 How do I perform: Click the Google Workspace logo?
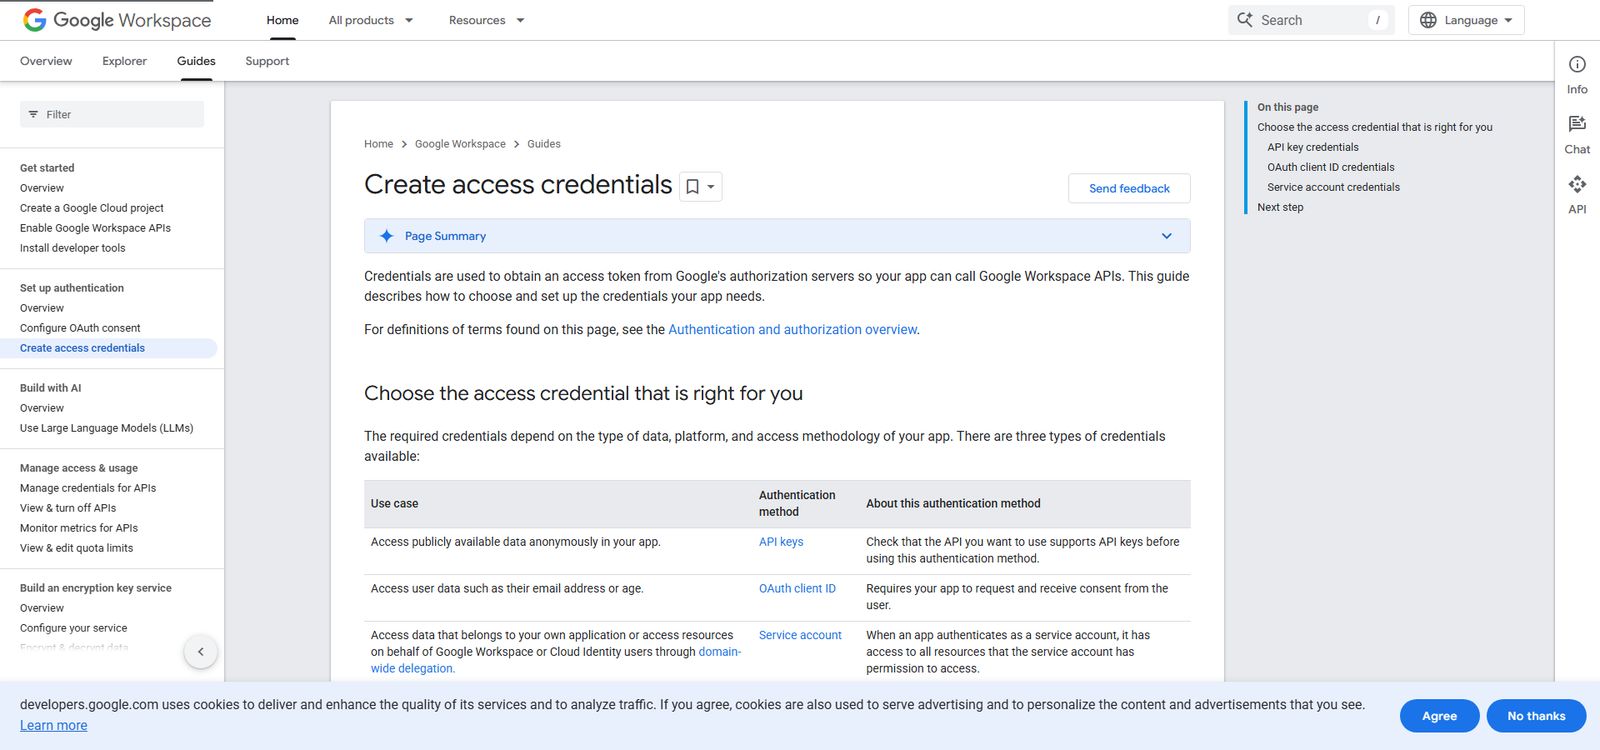[x=117, y=20]
